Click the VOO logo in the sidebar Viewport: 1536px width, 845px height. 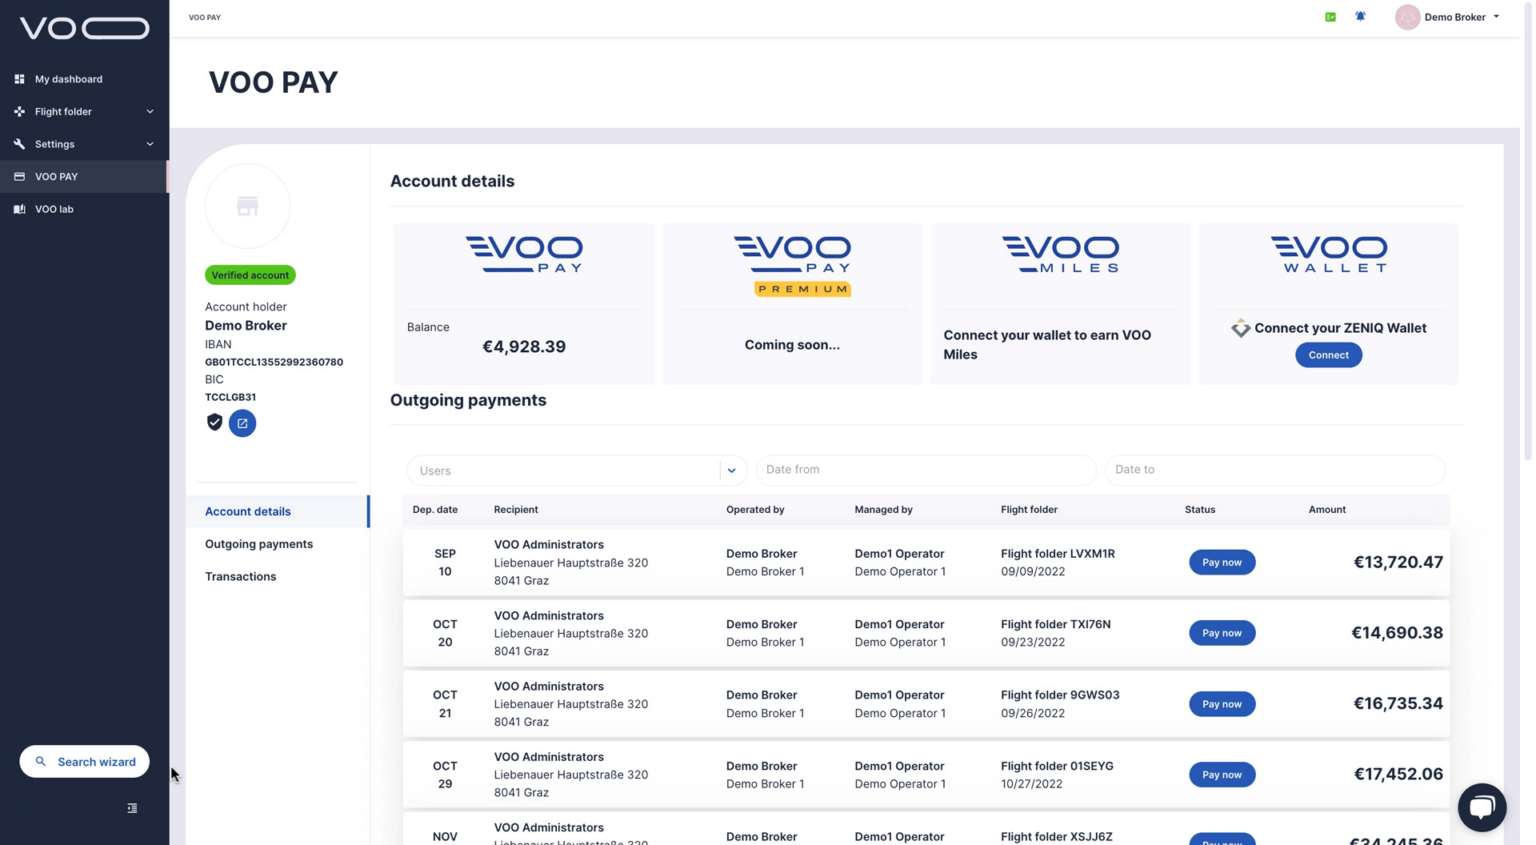pyautogui.click(x=82, y=28)
